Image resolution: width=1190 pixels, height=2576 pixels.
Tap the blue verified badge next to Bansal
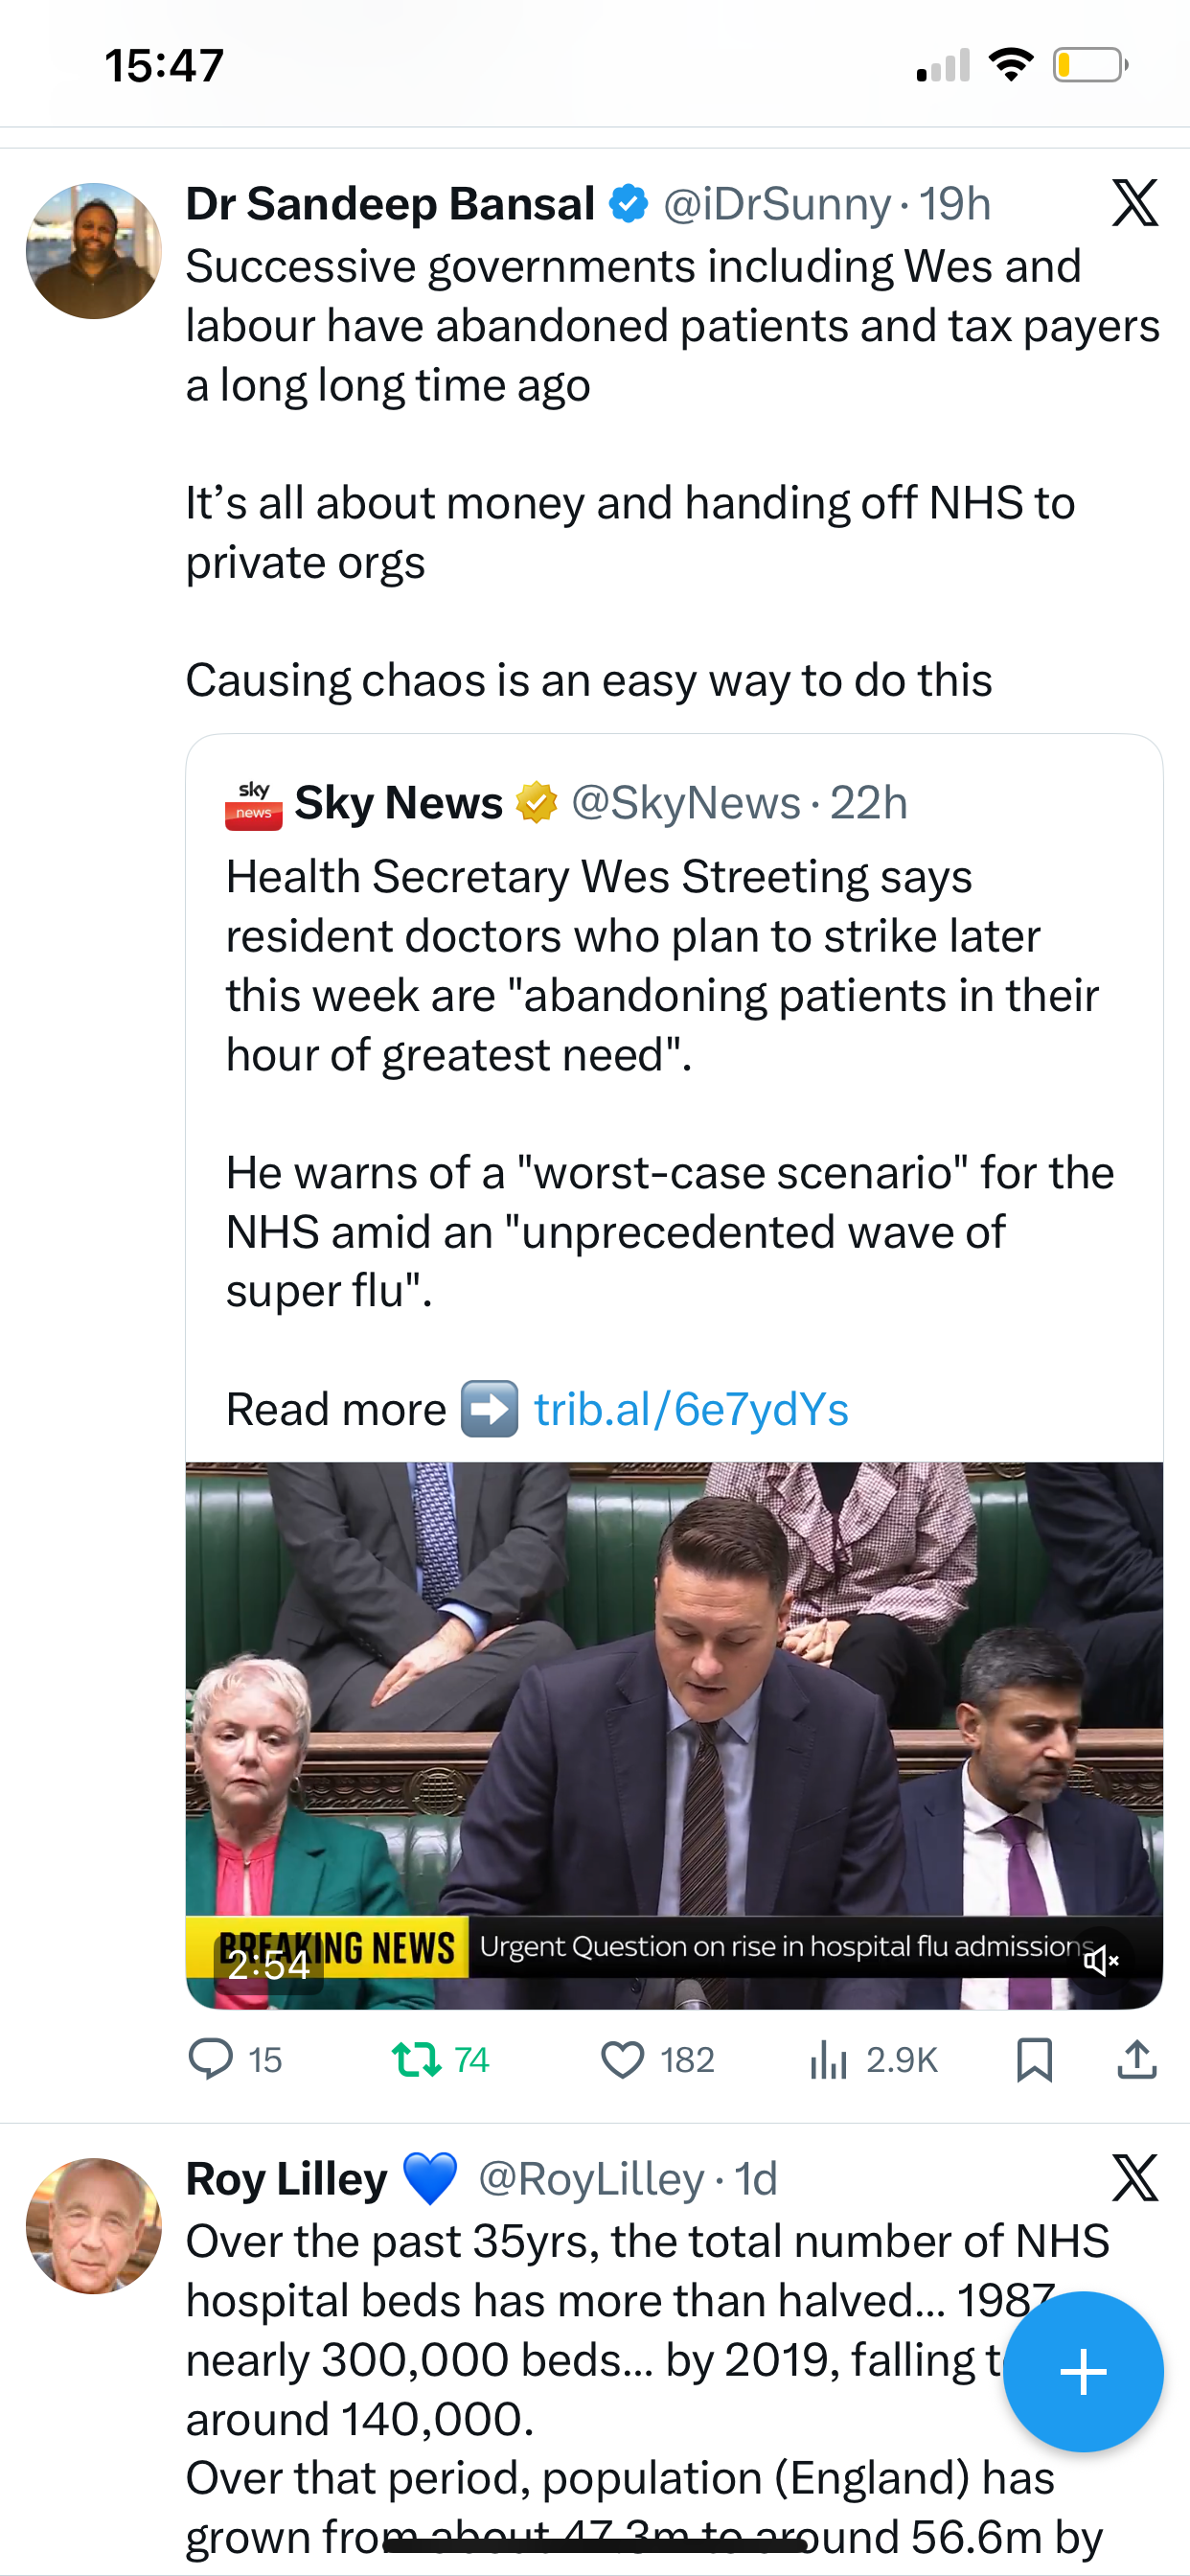pos(629,204)
